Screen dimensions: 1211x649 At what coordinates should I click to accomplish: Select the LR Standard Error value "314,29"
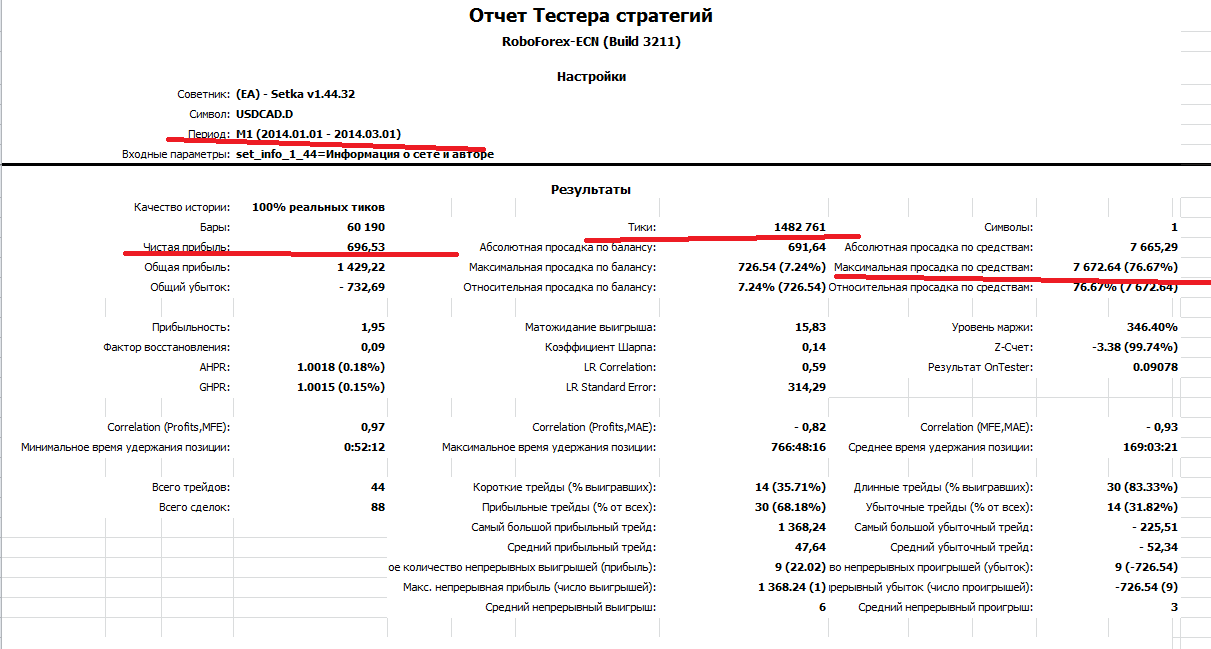(x=807, y=387)
